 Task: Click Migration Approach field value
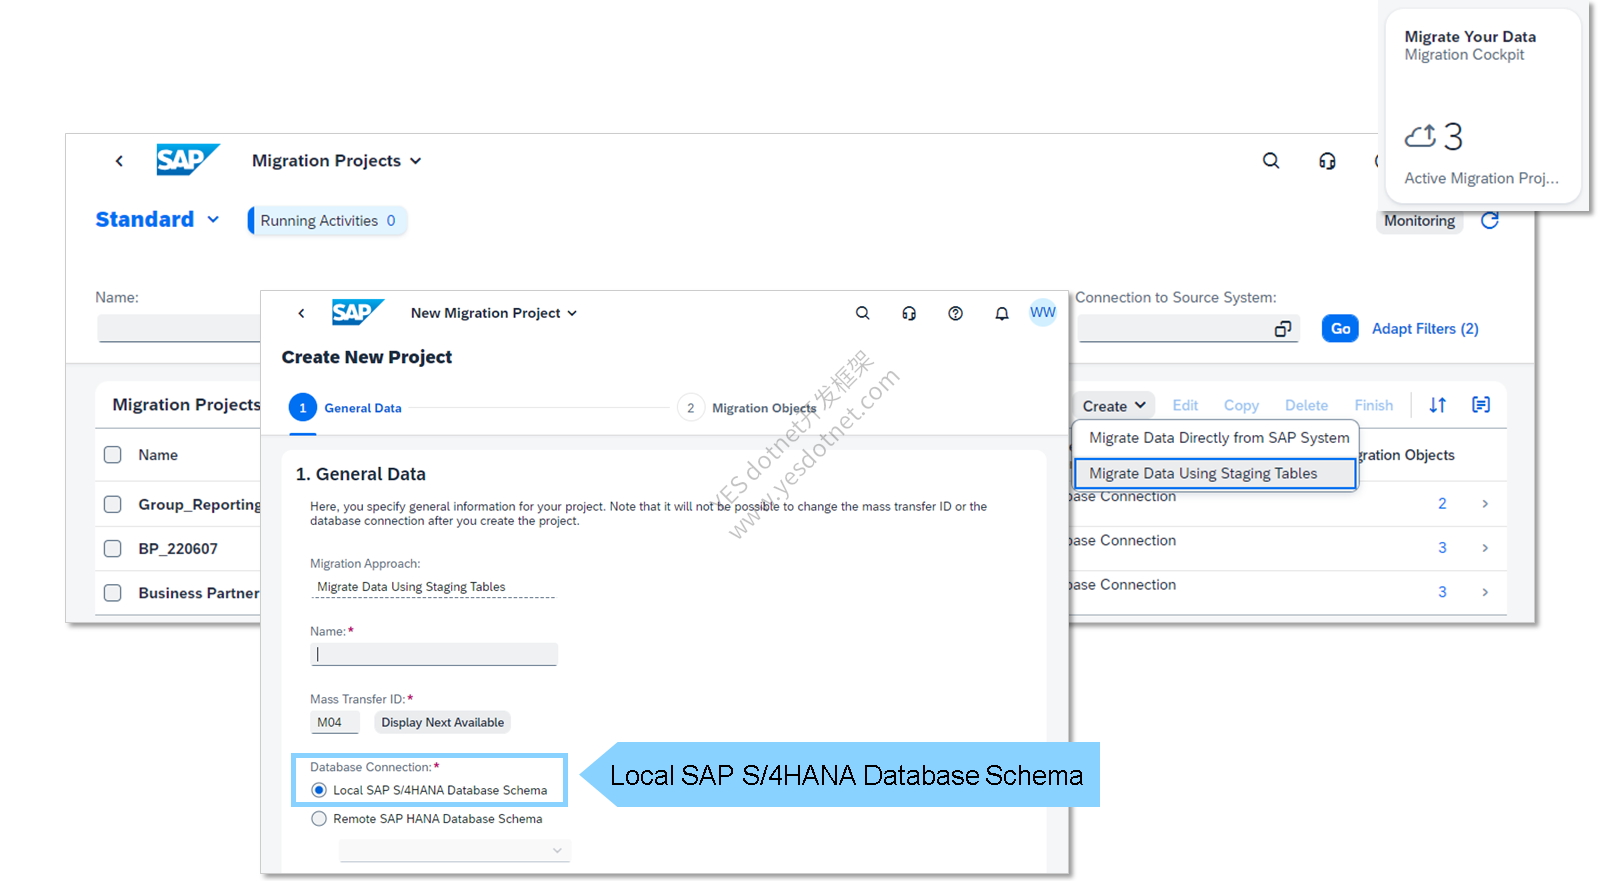coord(433,587)
